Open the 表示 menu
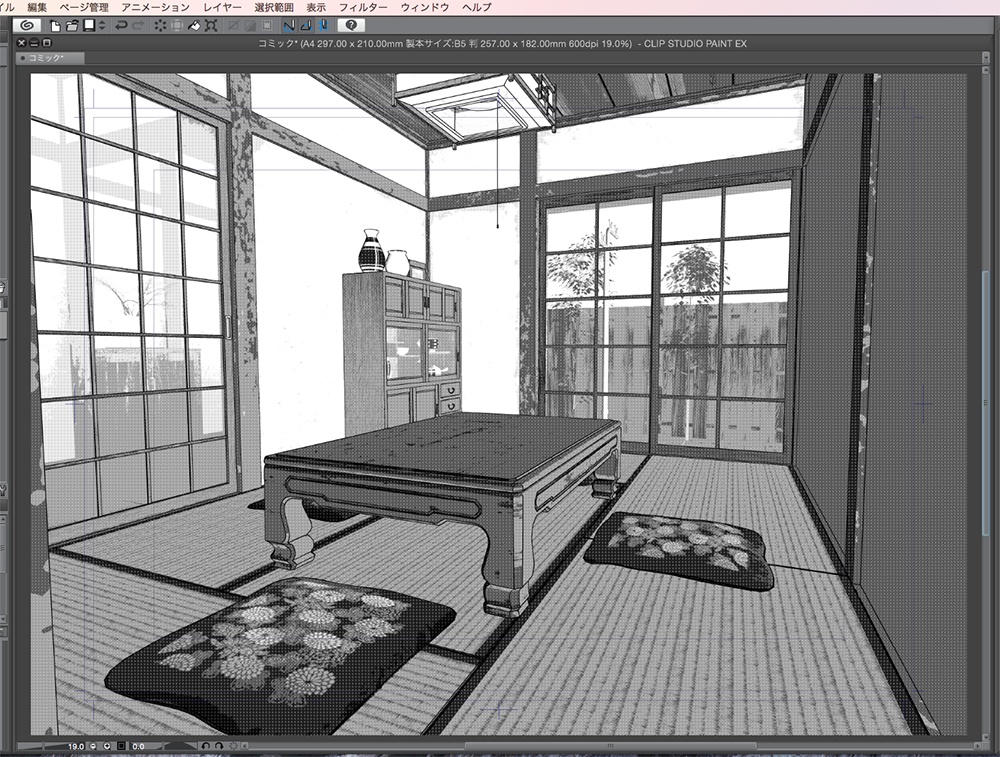The image size is (1000, 757). coord(316,7)
